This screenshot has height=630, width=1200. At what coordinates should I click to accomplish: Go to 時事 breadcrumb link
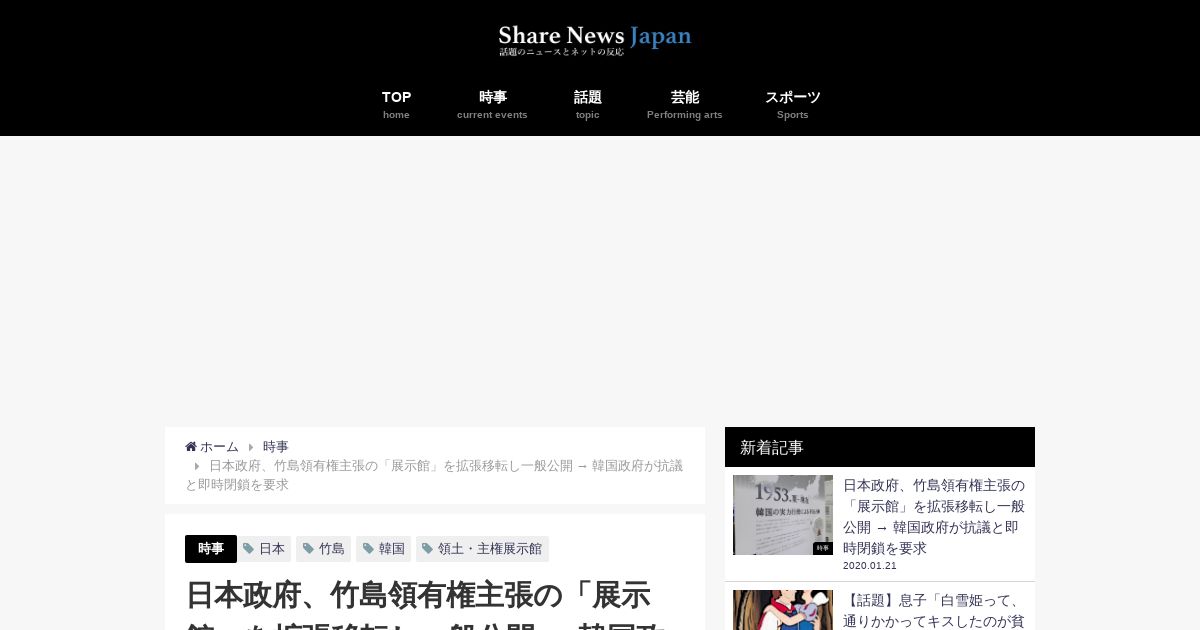(x=276, y=447)
